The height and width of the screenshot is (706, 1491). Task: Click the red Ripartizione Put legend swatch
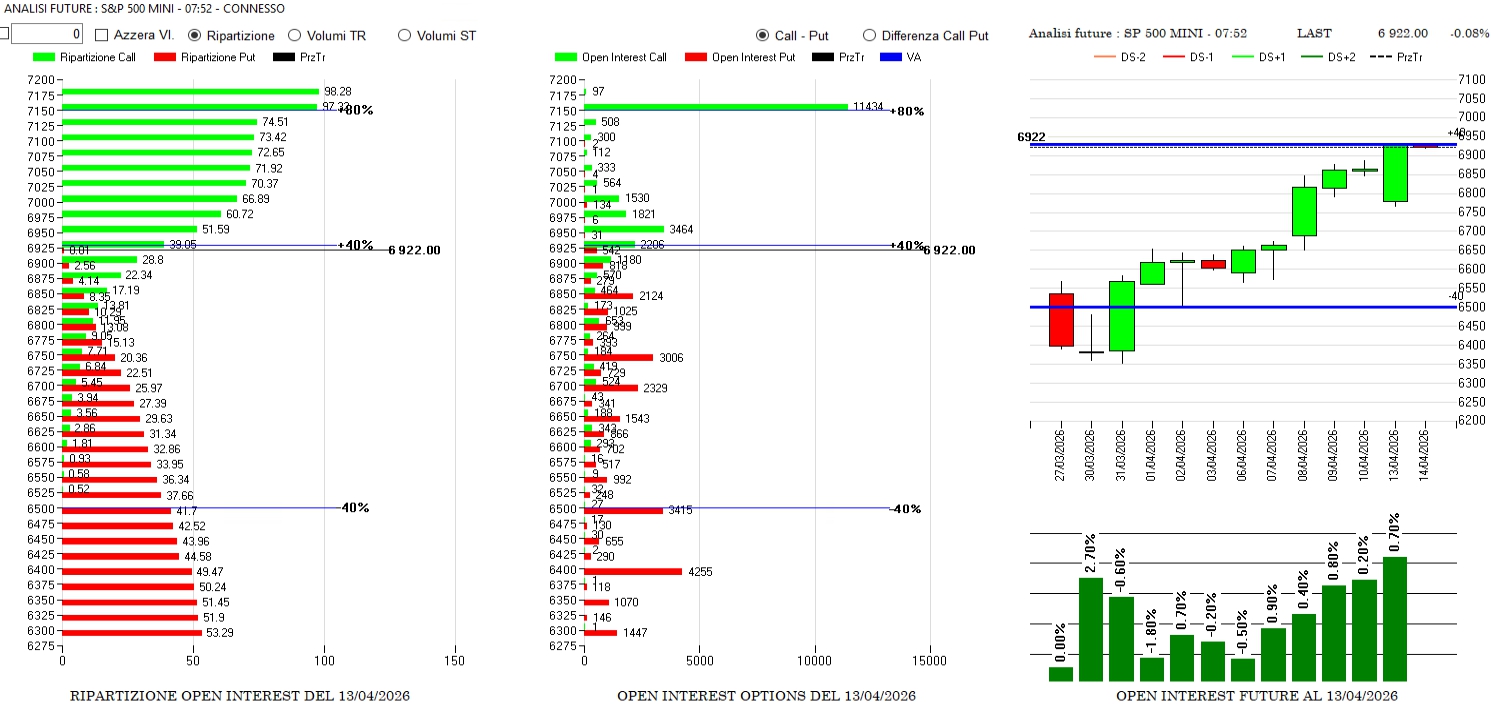tap(166, 57)
